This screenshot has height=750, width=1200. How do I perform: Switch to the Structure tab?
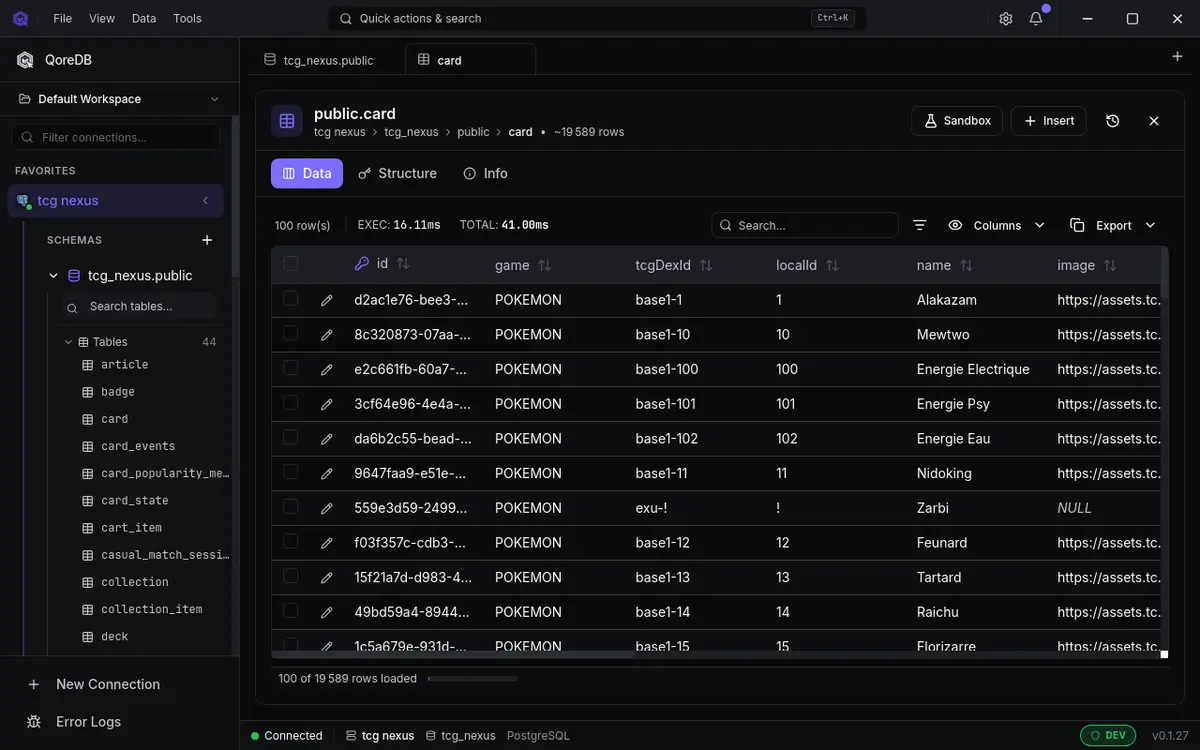pos(397,173)
